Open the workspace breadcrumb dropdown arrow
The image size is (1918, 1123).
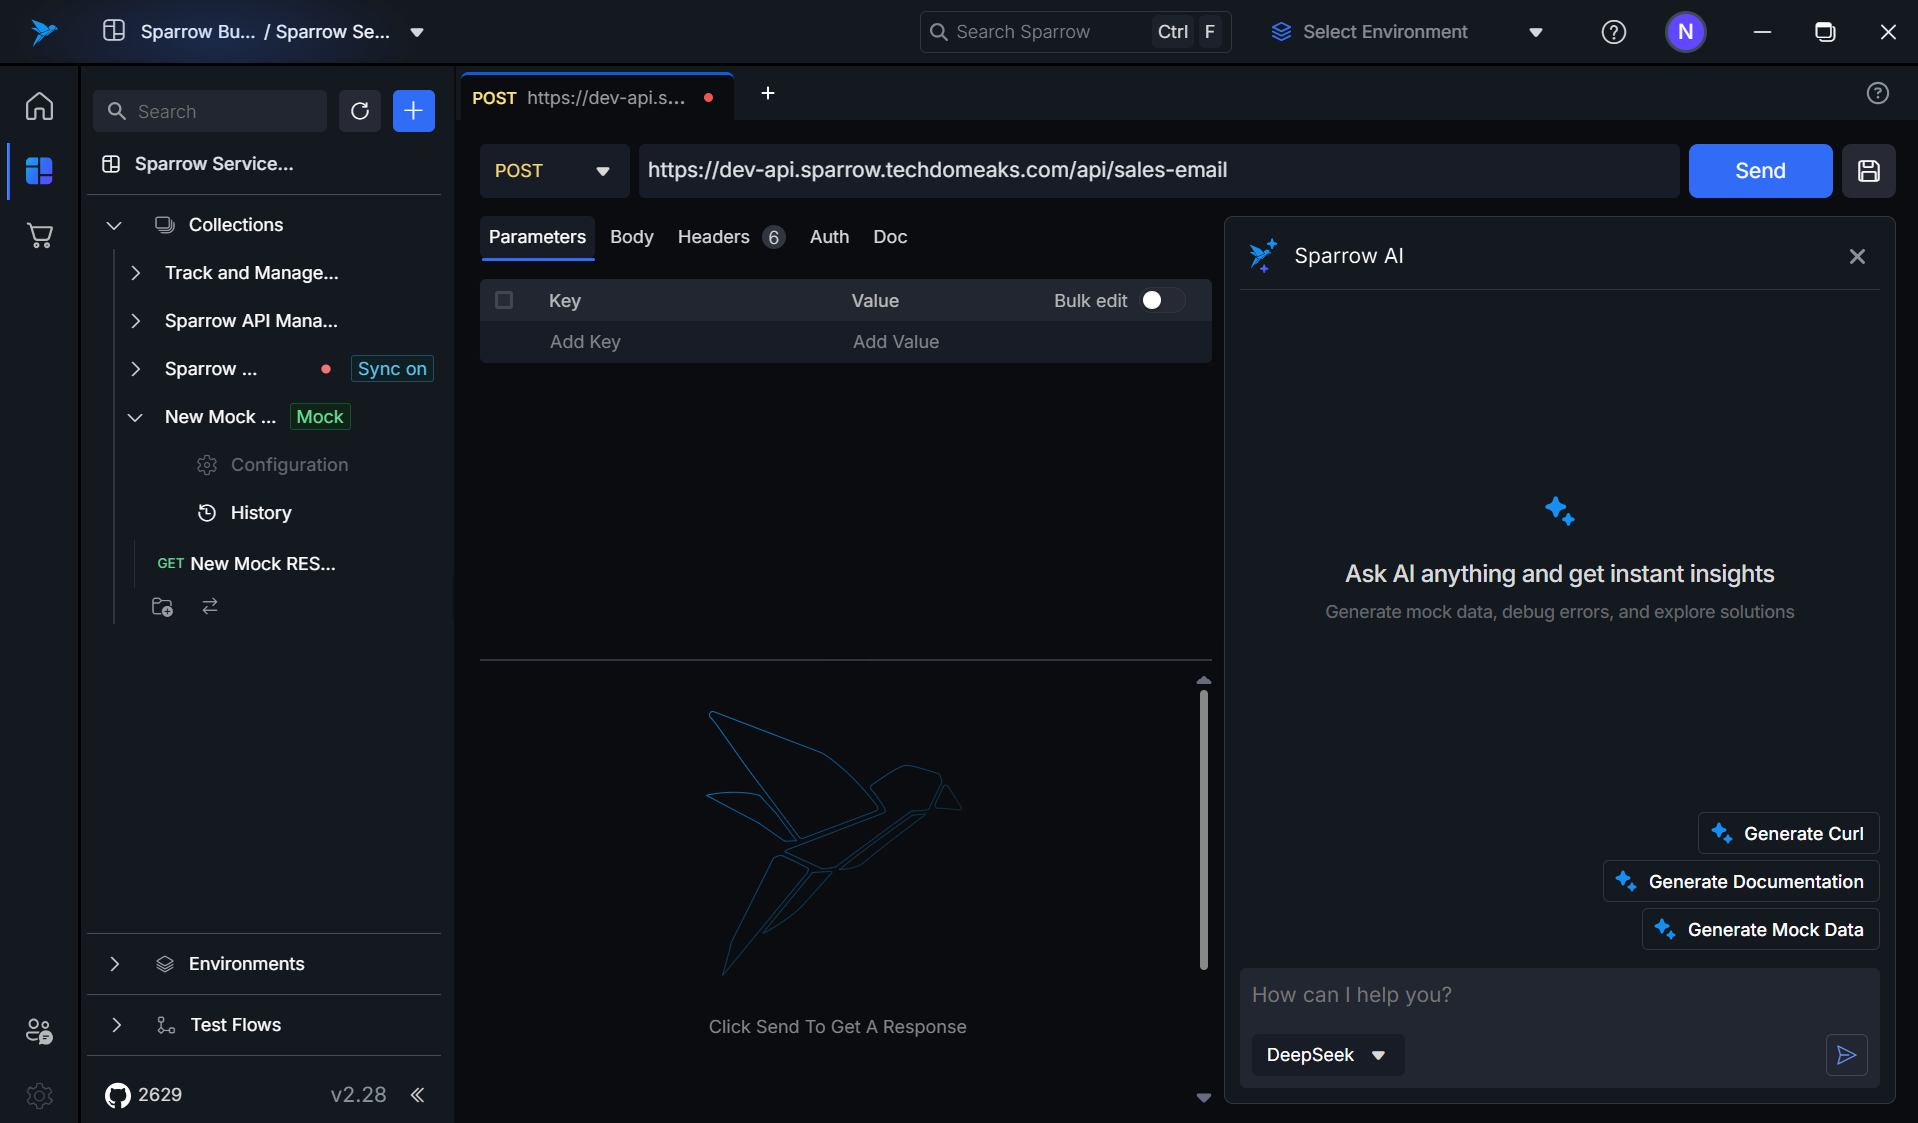(417, 32)
